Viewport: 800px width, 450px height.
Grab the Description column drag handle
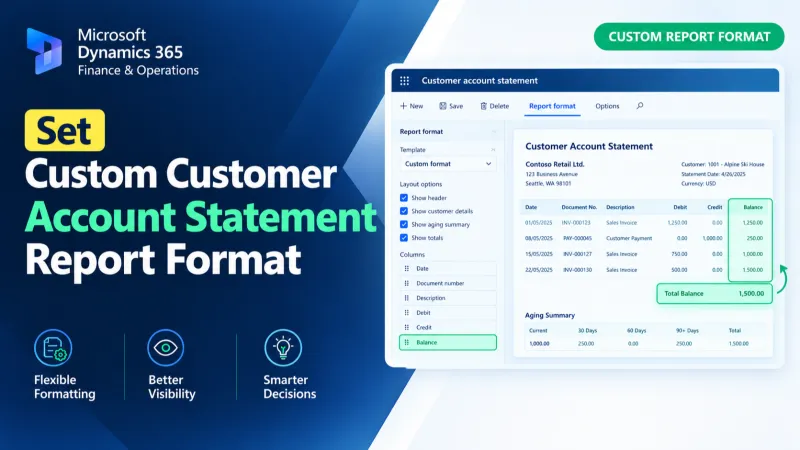pyautogui.click(x=407, y=298)
